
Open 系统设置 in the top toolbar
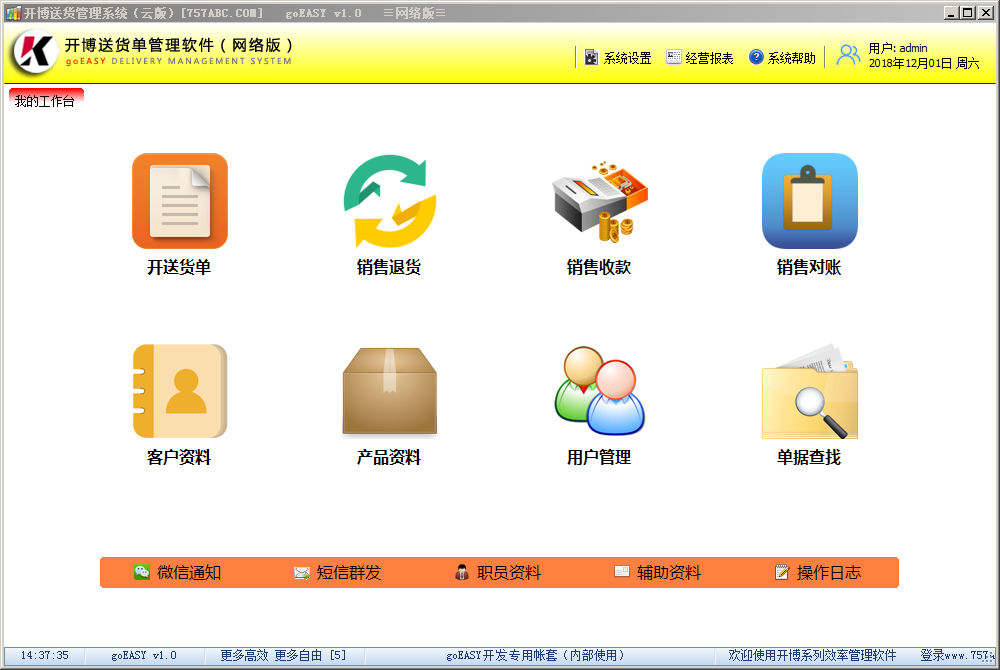click(618, 58)
